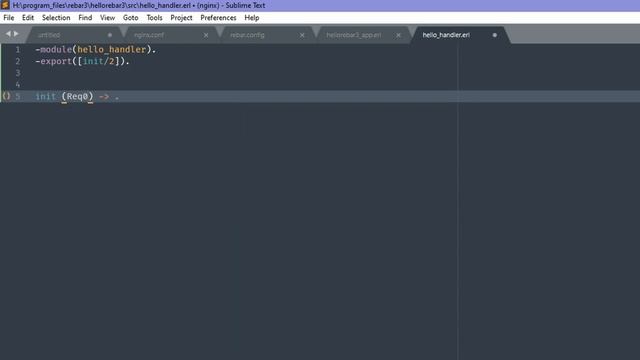This screenshot has width=640, height=360.
Task: Click init/2 in the export list
Action: 99,61
